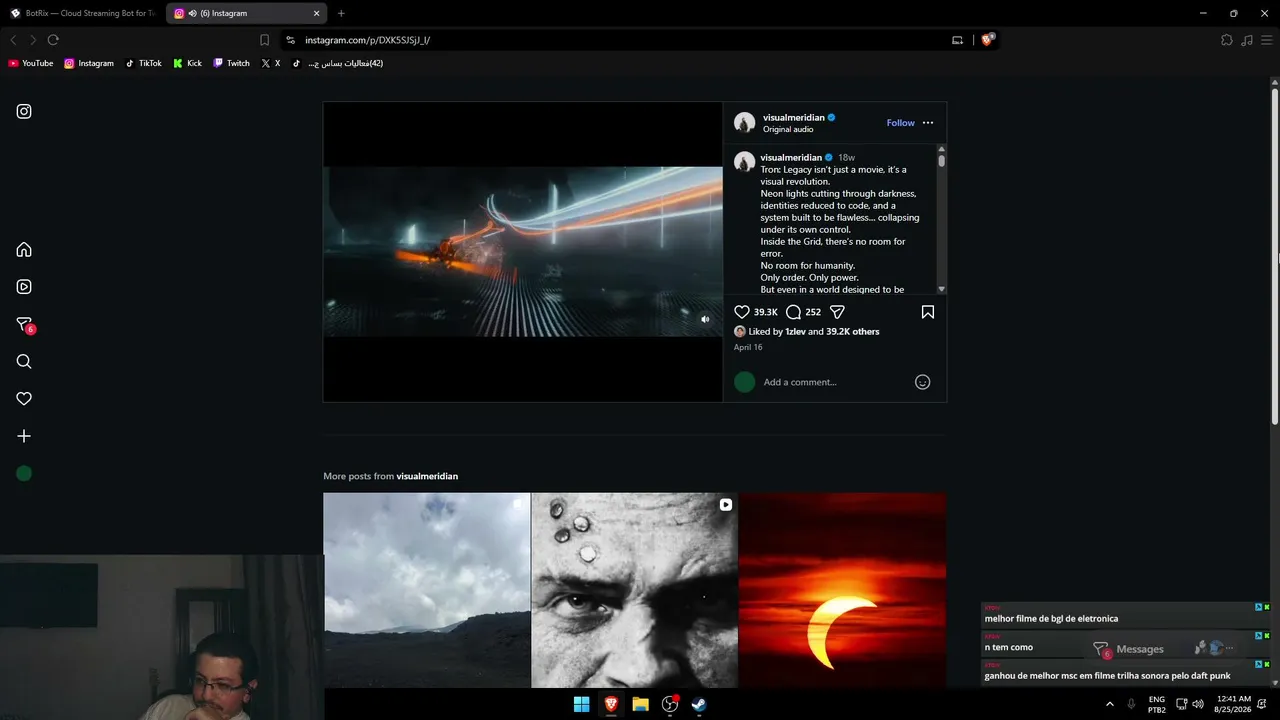Open the X bookmark
The image size is (1280, 720).
[x=271, y=63]
